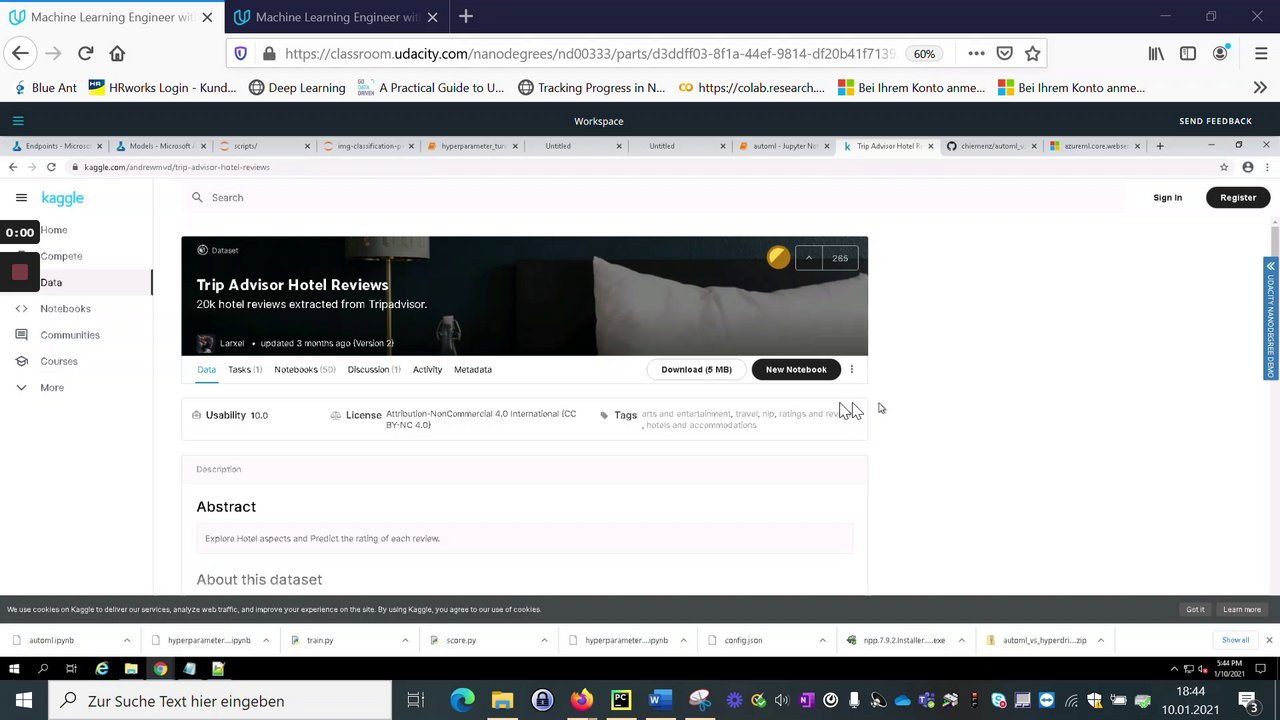1280x720 pixels.
Task: Reload the Udacity classroom page in Firefox
Action: (85, 53)
